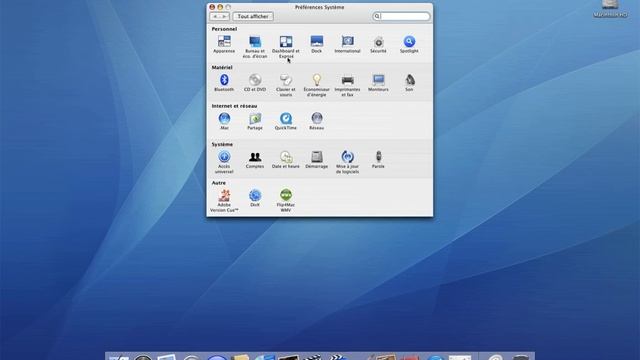Open the Comptes preference pane
640x360 pixels.
tap(255, 160)
